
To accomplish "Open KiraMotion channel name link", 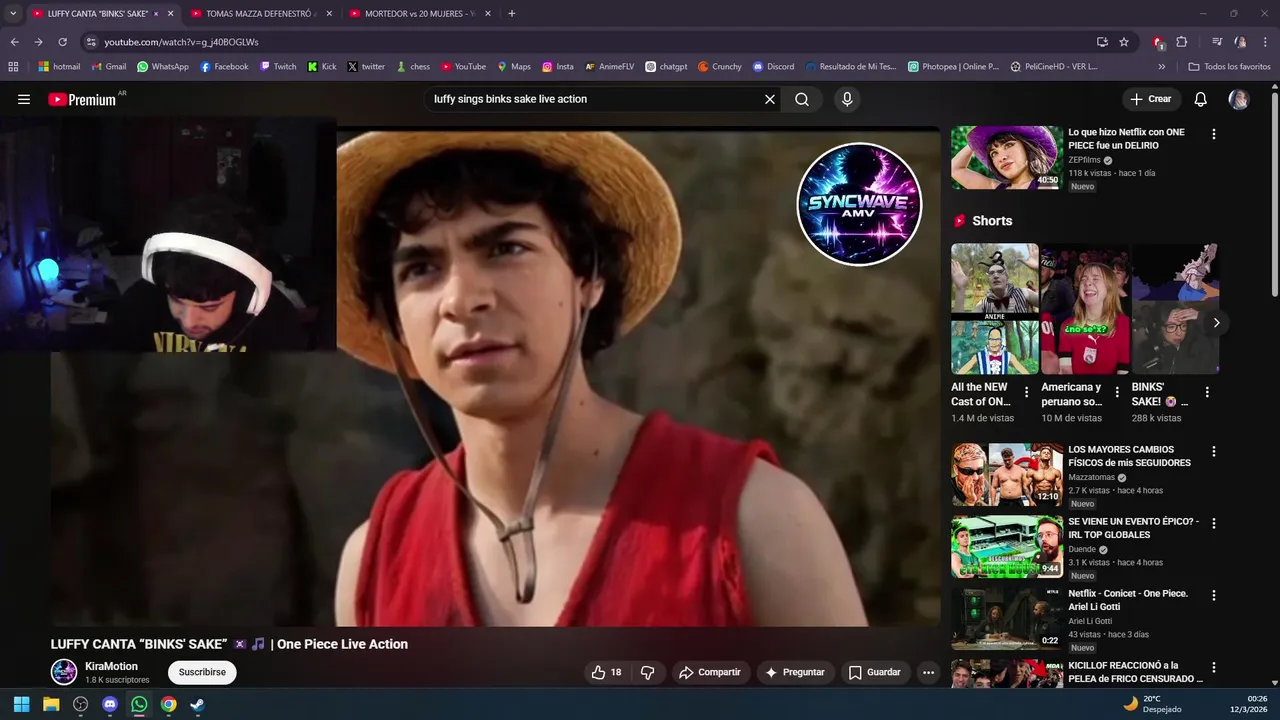I will pos(111,666).
